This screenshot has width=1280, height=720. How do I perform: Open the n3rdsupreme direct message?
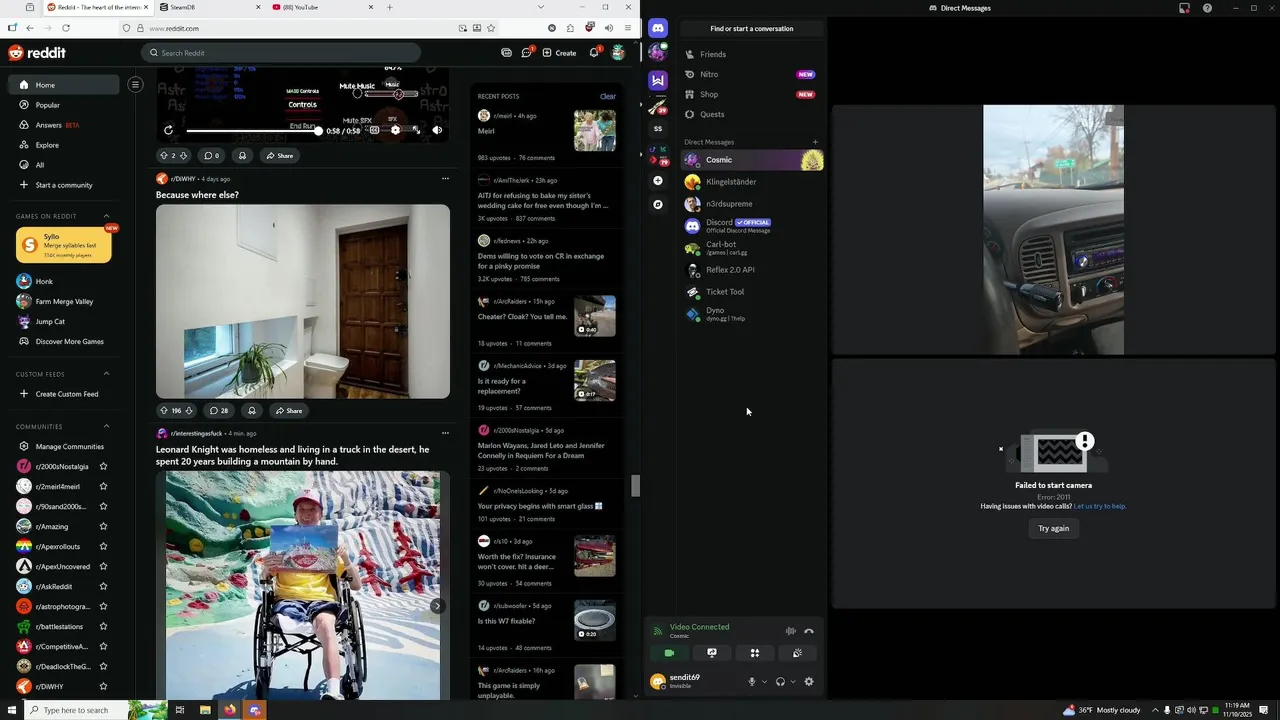[753, 204]
